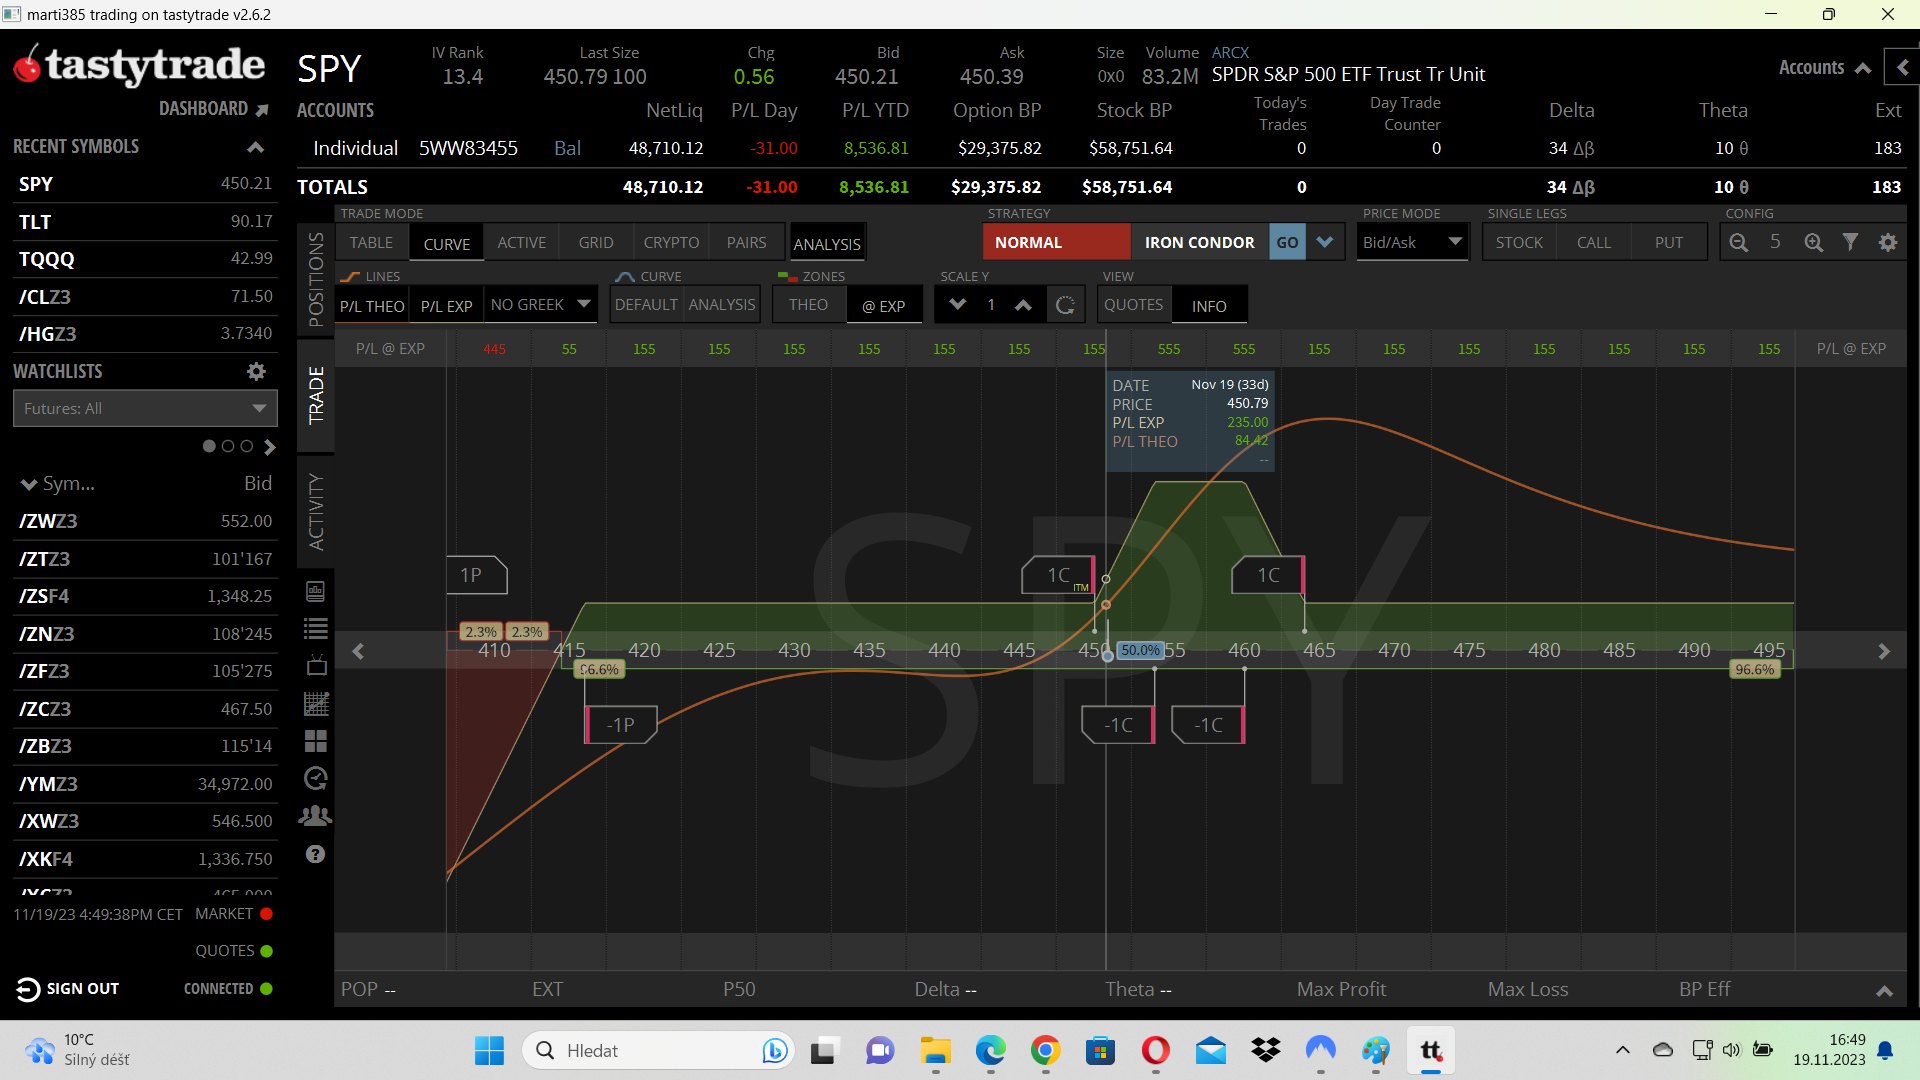Open the Opera browser from the taskbar
The width and height of the screenshot is (1920, 1080).
coord(1155,1051)
